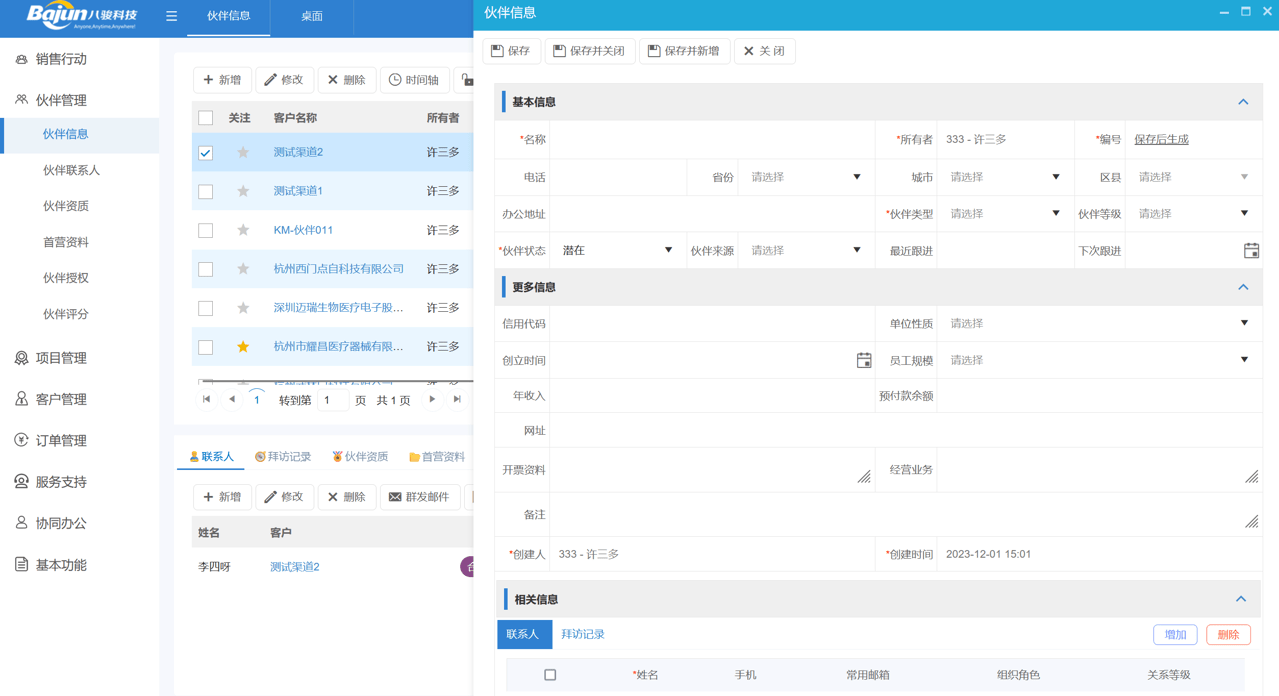Open the 省份 dropdown
The image size is (1279, 696).
coord(805,177)
